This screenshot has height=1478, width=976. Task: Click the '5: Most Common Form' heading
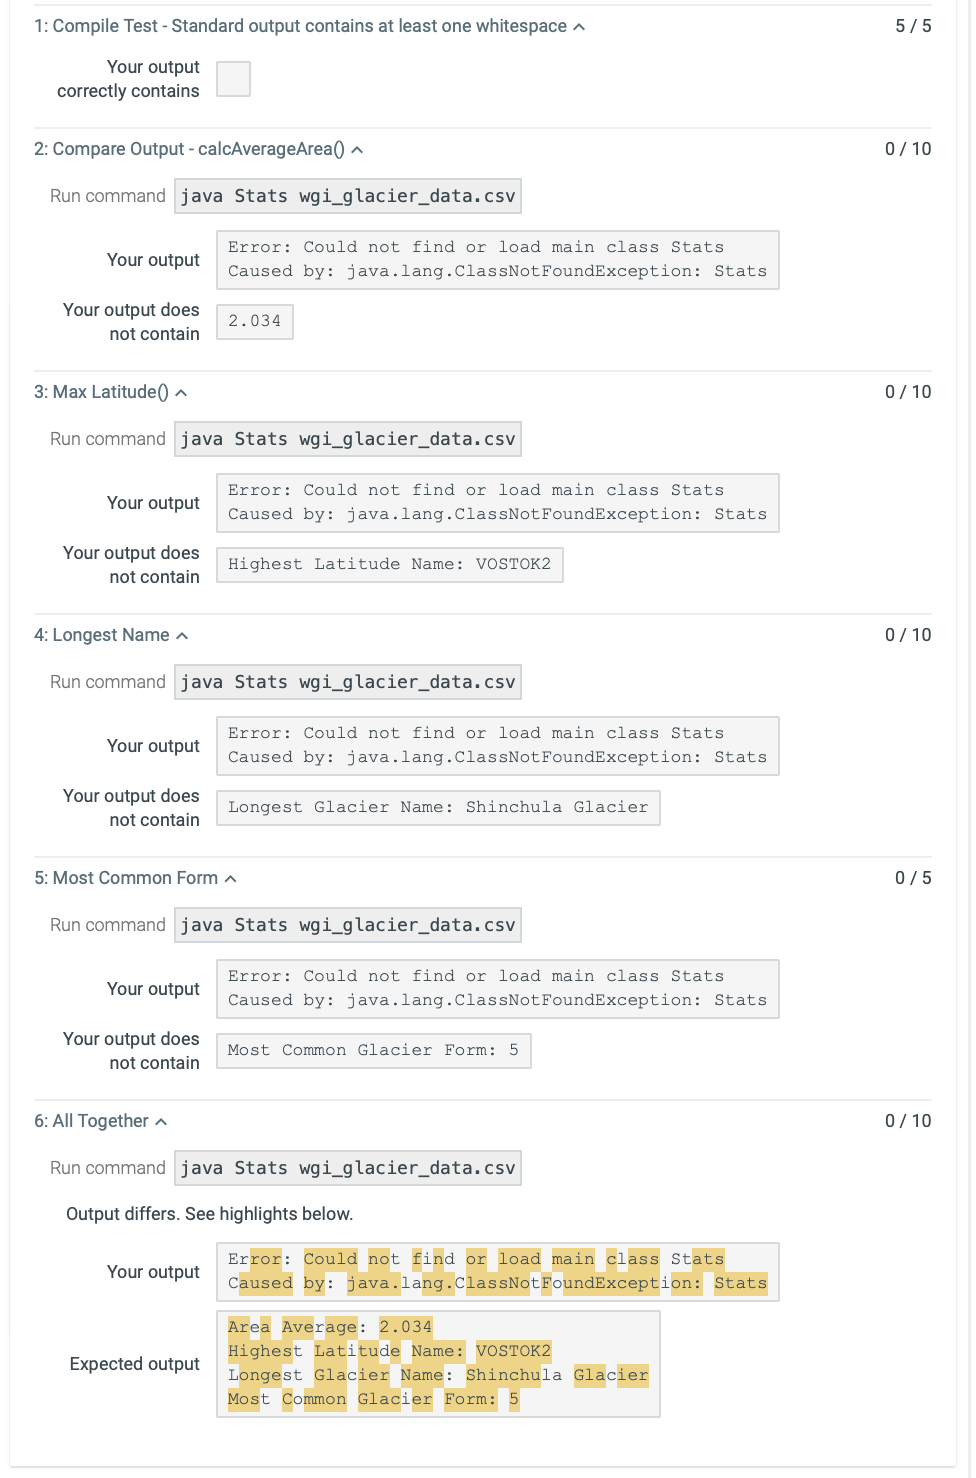126,878
